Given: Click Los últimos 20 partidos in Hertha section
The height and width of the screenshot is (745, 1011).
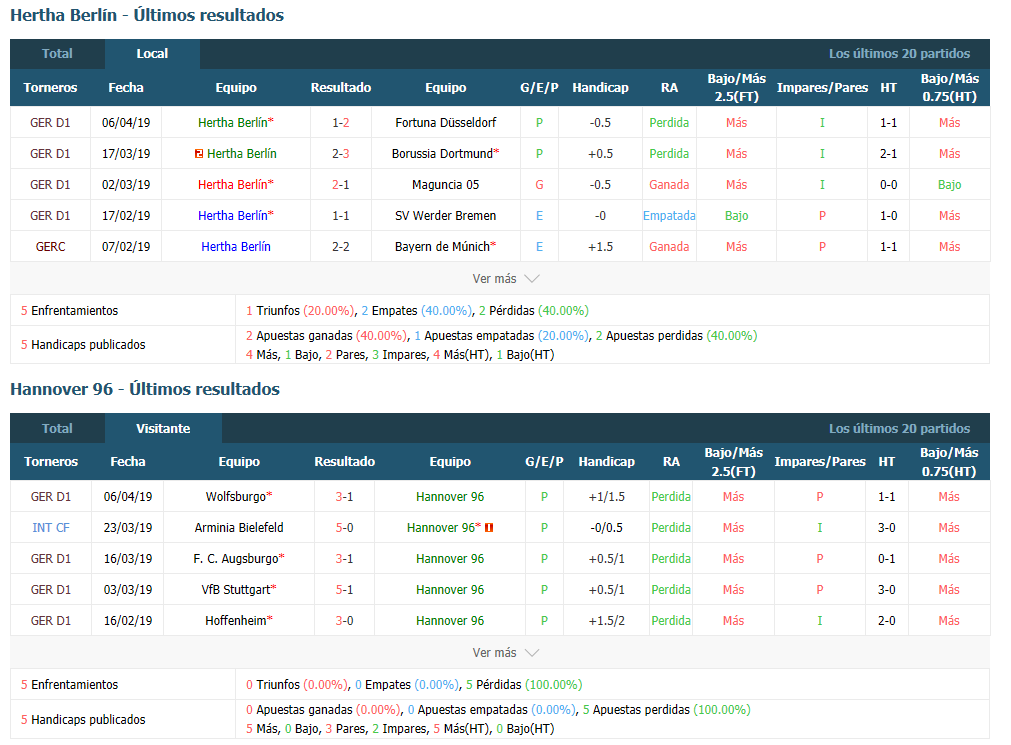Looking at the screenshot, I should tap(899, 54).
